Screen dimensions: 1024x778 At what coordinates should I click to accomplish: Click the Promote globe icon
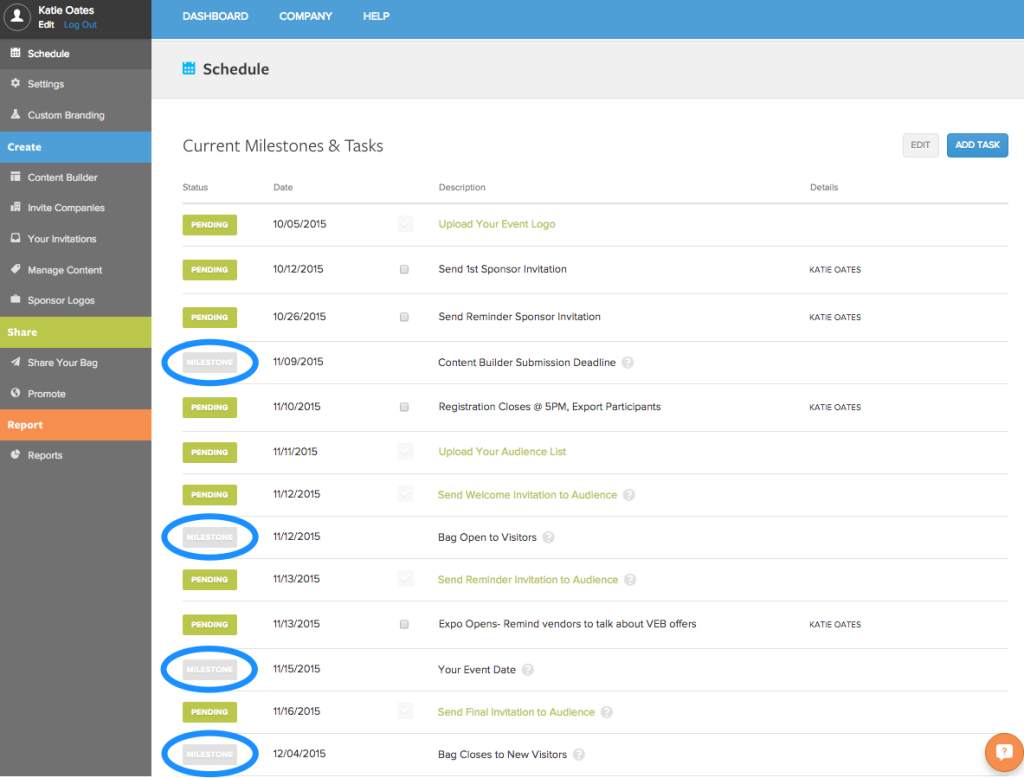click(x=15, y=393)
